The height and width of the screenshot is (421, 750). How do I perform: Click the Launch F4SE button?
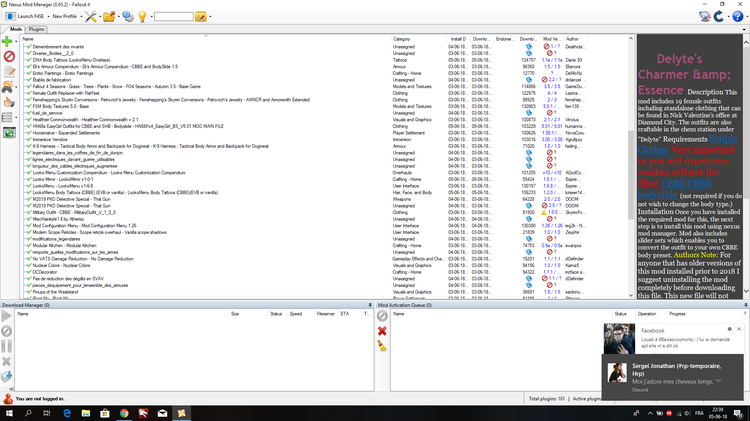pyautogui.click(x=25, y=17)
